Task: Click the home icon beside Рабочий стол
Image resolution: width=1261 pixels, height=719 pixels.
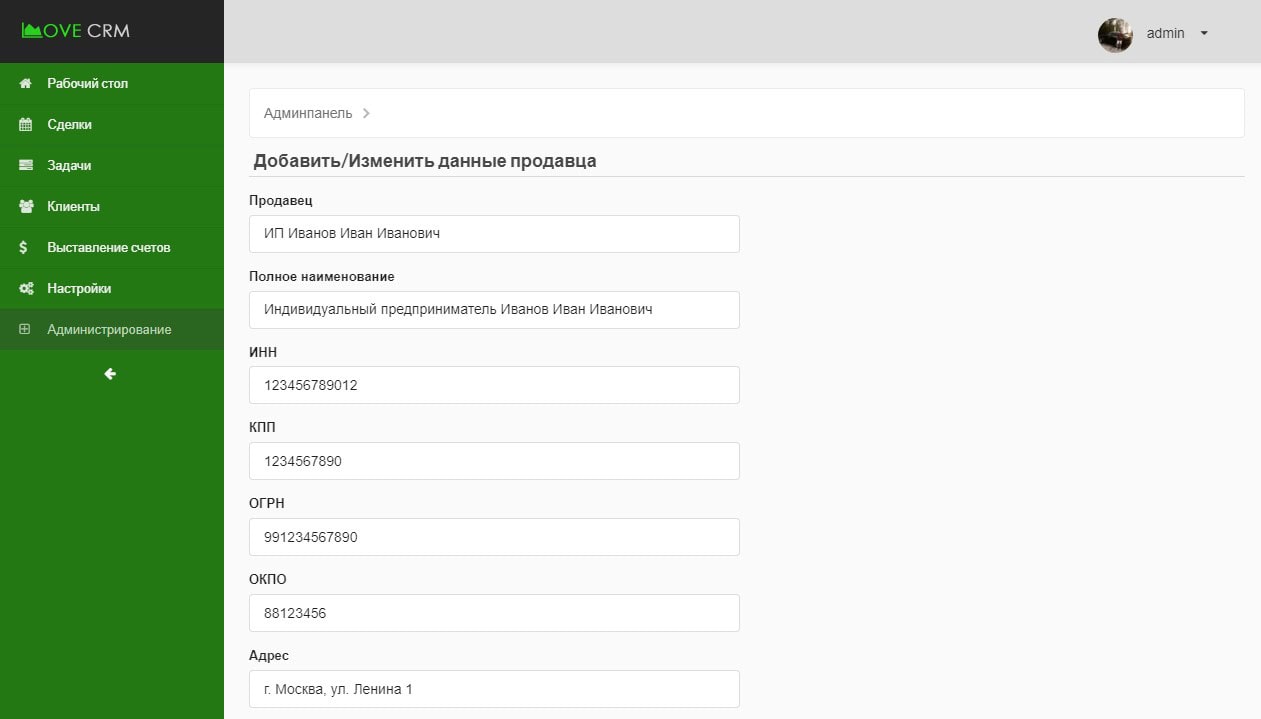Action: (x=25, y=83)
